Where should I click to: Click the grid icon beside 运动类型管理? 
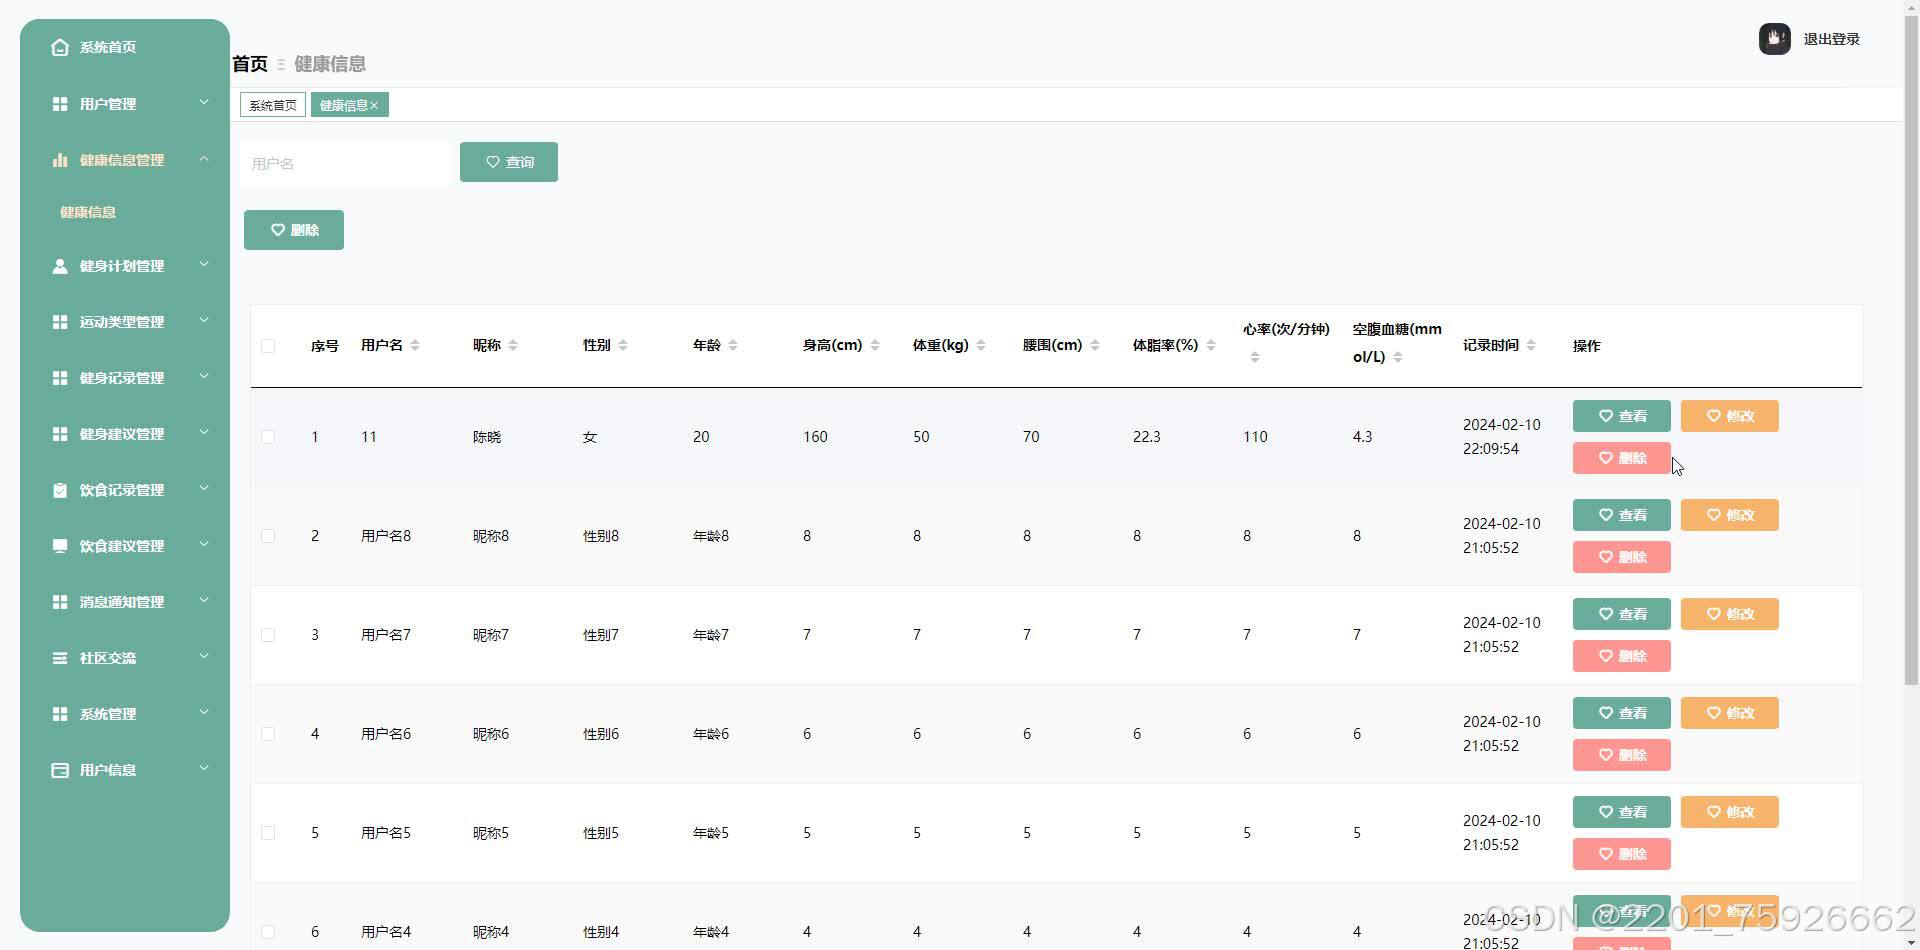click(60, 322)
